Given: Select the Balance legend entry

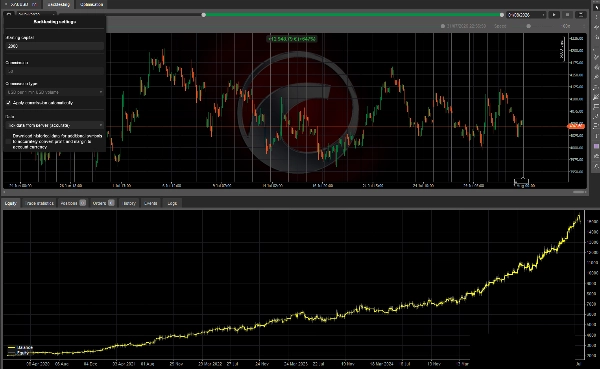Looking at the screenshot, I should [x=20, y=348].
